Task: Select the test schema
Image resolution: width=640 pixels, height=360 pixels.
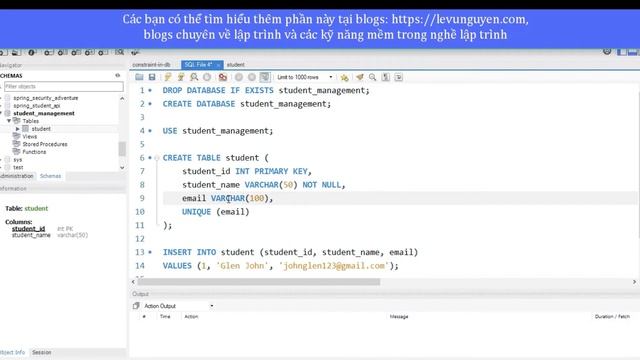Action: tap(18, 167)
